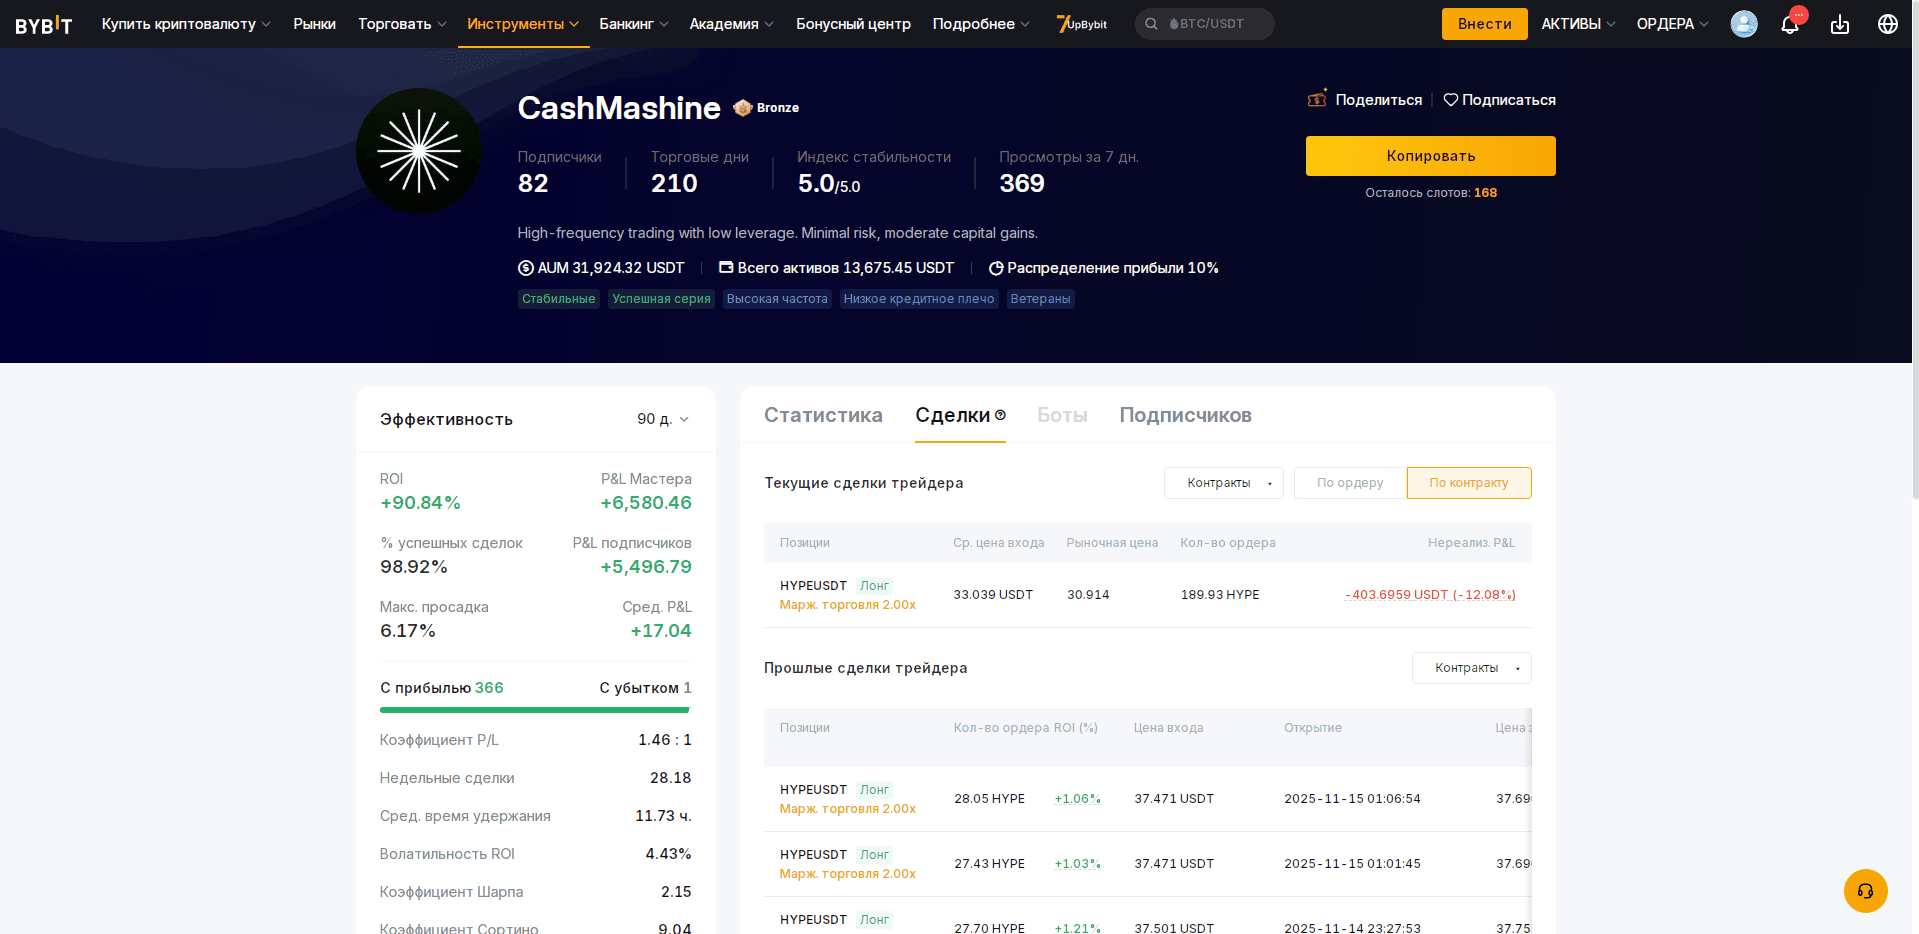Expand the Торговать menu
This screenshot has height=934, width=1919.
click(x=402, y=24)
